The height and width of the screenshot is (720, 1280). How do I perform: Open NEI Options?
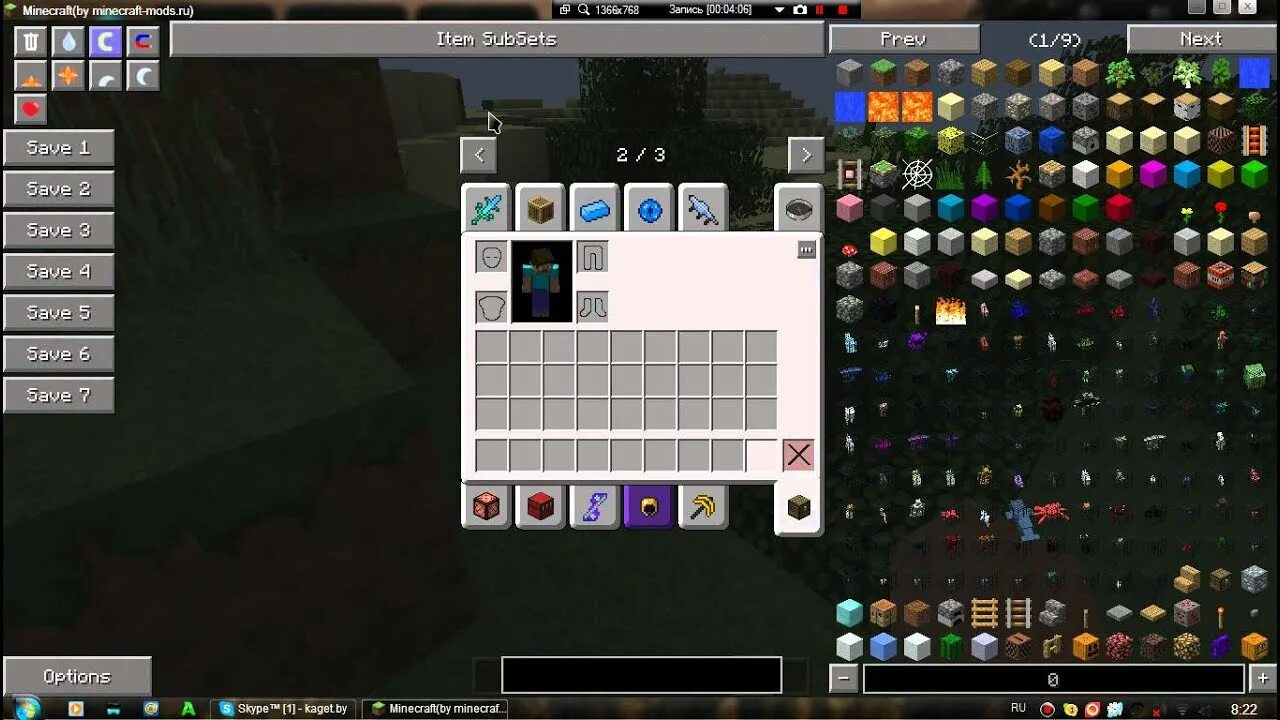click(77, 676)
